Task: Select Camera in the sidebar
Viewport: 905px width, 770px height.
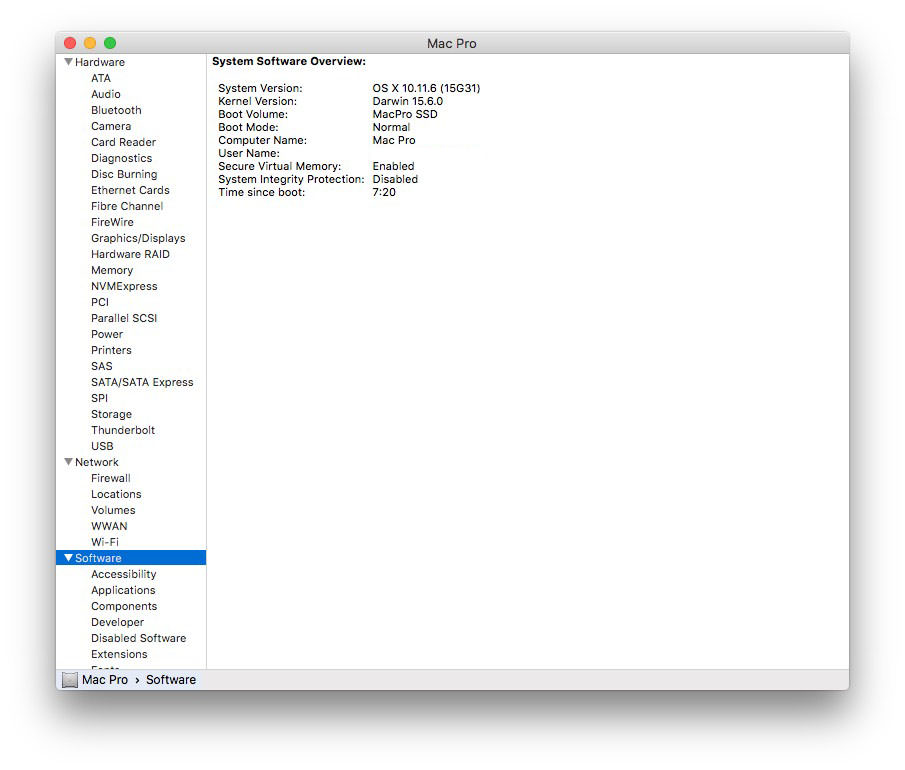Action: (111, 126)
